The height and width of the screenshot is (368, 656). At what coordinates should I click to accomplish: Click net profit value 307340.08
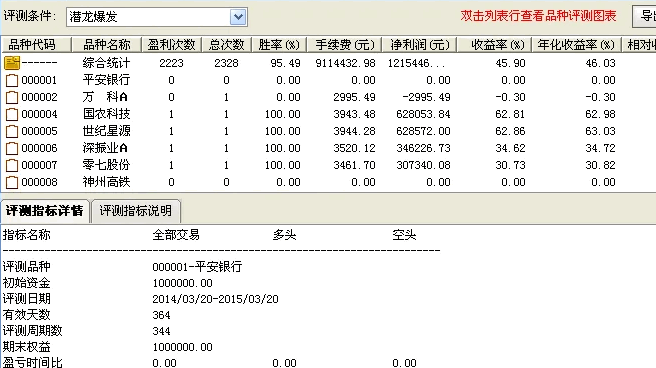(423, 165)
